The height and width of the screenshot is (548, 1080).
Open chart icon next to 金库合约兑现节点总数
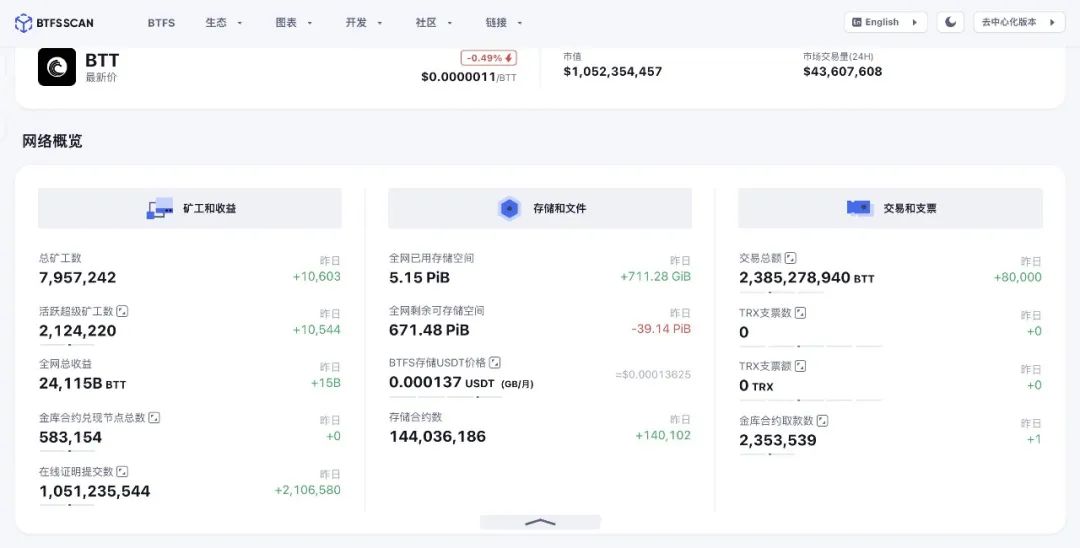point(154,418)
